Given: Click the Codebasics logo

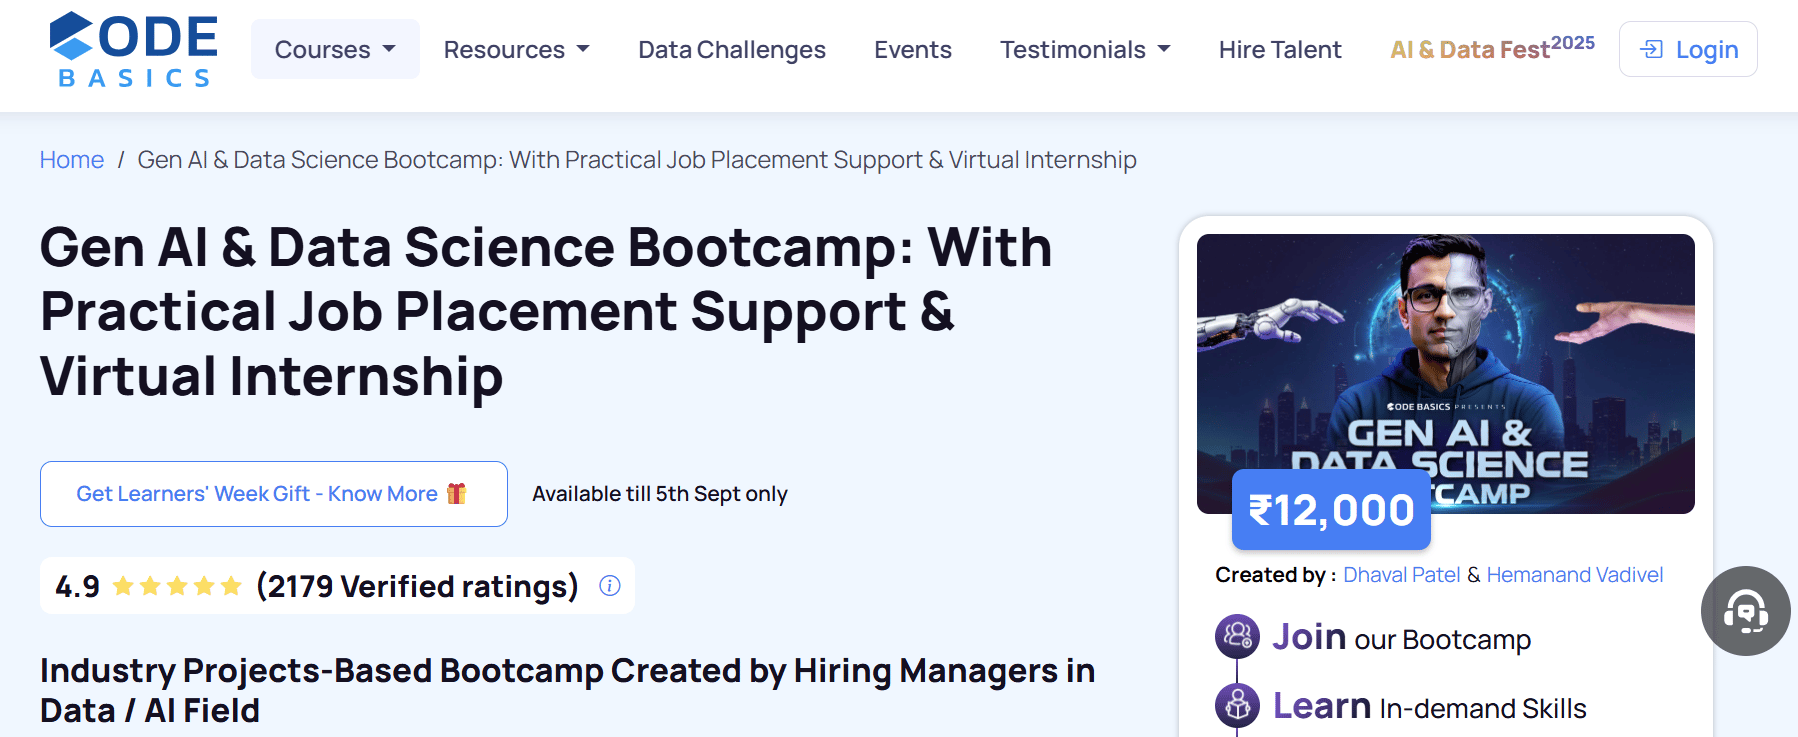Looking at the screenshot, I should coord(133,49).
